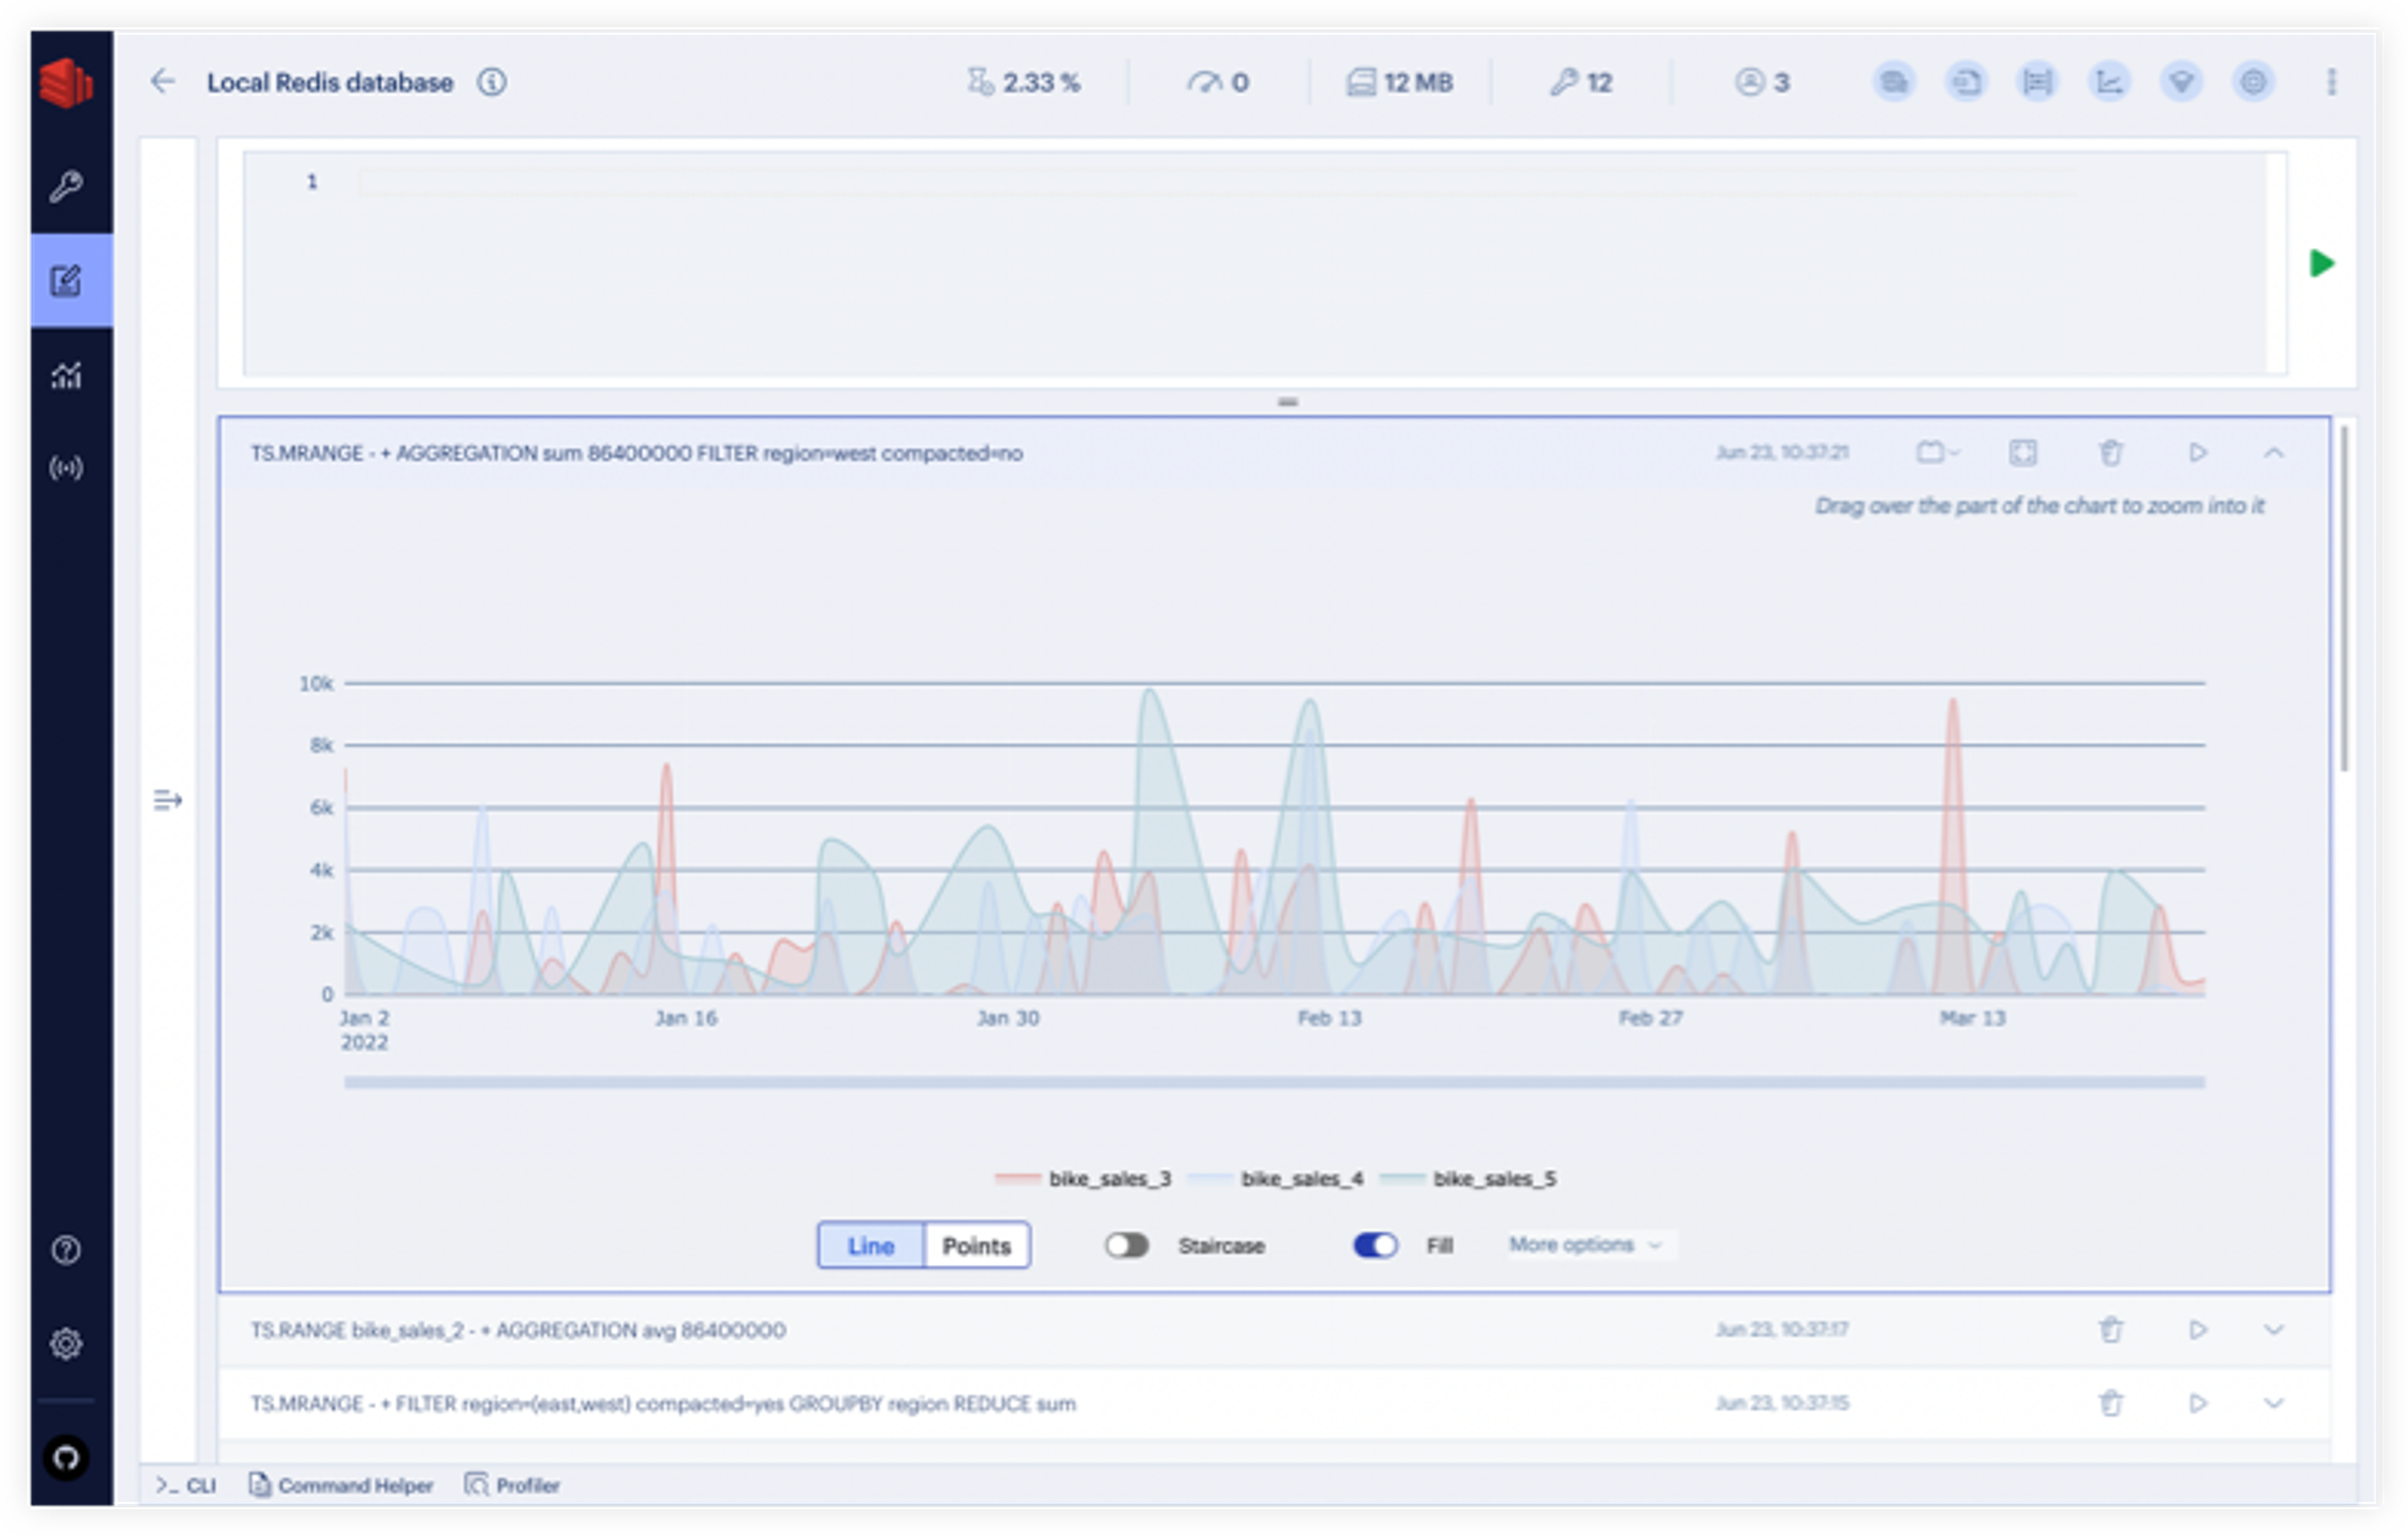Re-run the TS.MRANGE region=west command
The image size is (2408, 1536).
click(x=2197, y=452)
